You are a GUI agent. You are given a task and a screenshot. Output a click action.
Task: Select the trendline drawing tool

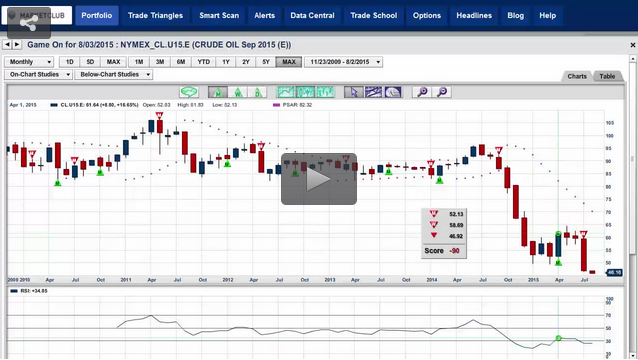tap(373, 92)
